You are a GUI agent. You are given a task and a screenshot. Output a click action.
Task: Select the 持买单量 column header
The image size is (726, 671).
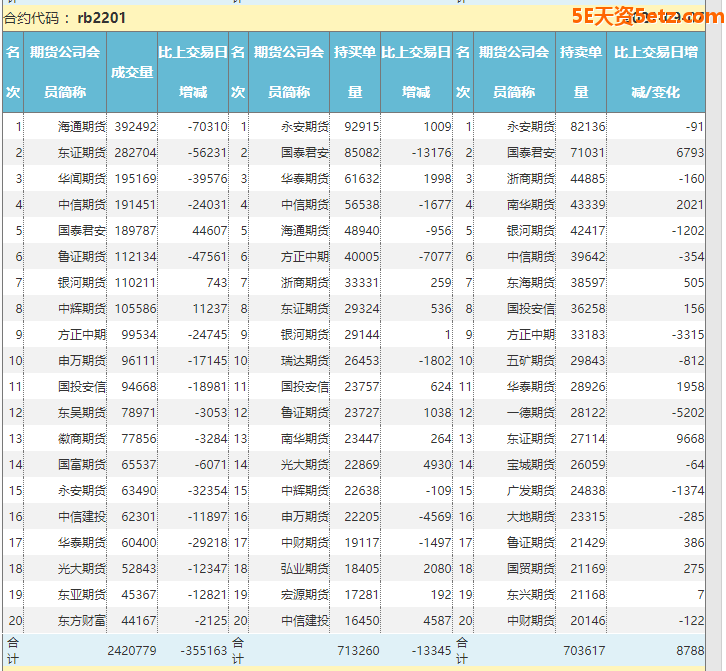tap(355, 72)
